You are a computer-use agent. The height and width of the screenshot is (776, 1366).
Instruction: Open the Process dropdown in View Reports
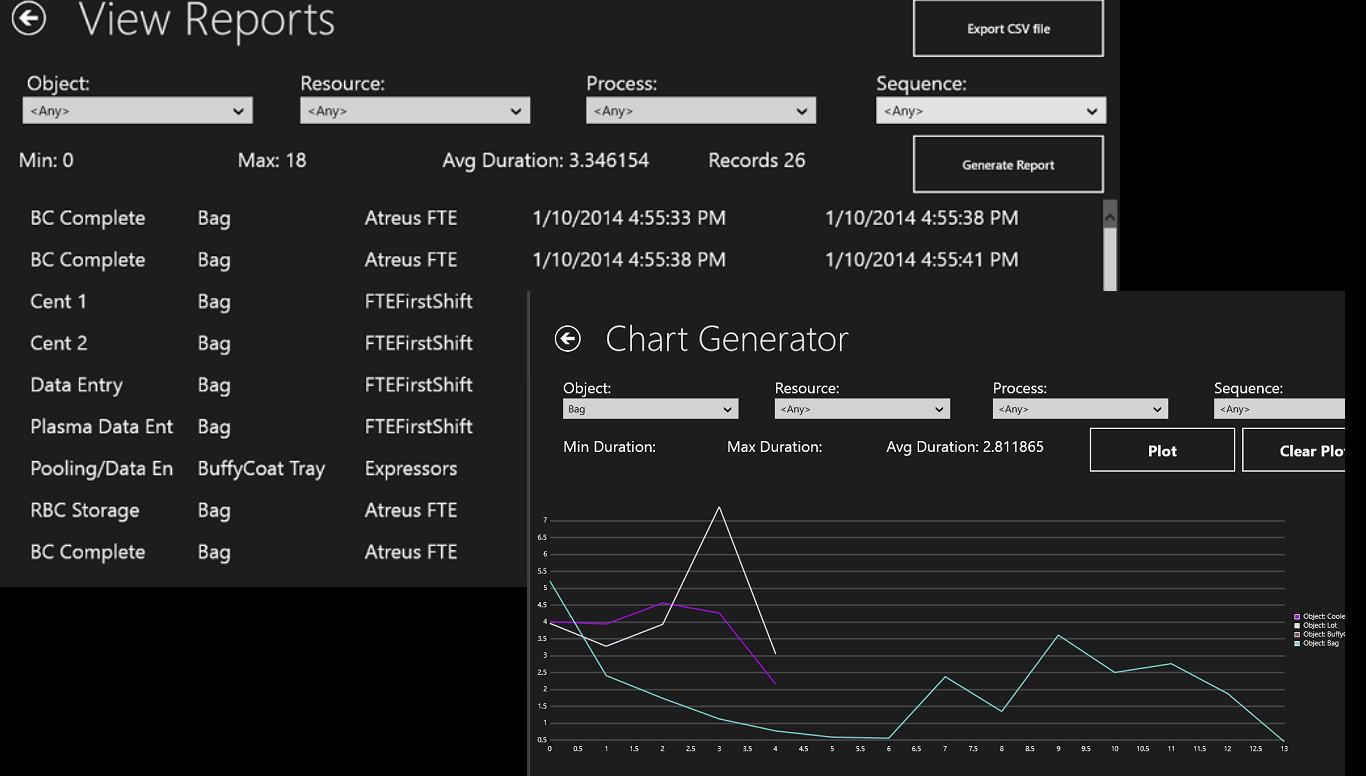(x=701, y=111)
